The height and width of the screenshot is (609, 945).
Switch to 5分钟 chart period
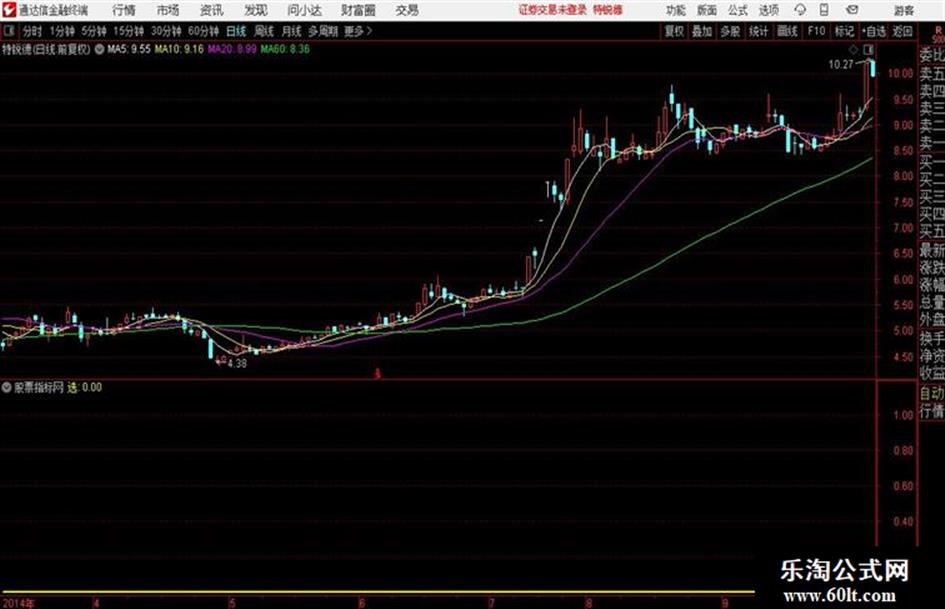[x=94, y=31]
